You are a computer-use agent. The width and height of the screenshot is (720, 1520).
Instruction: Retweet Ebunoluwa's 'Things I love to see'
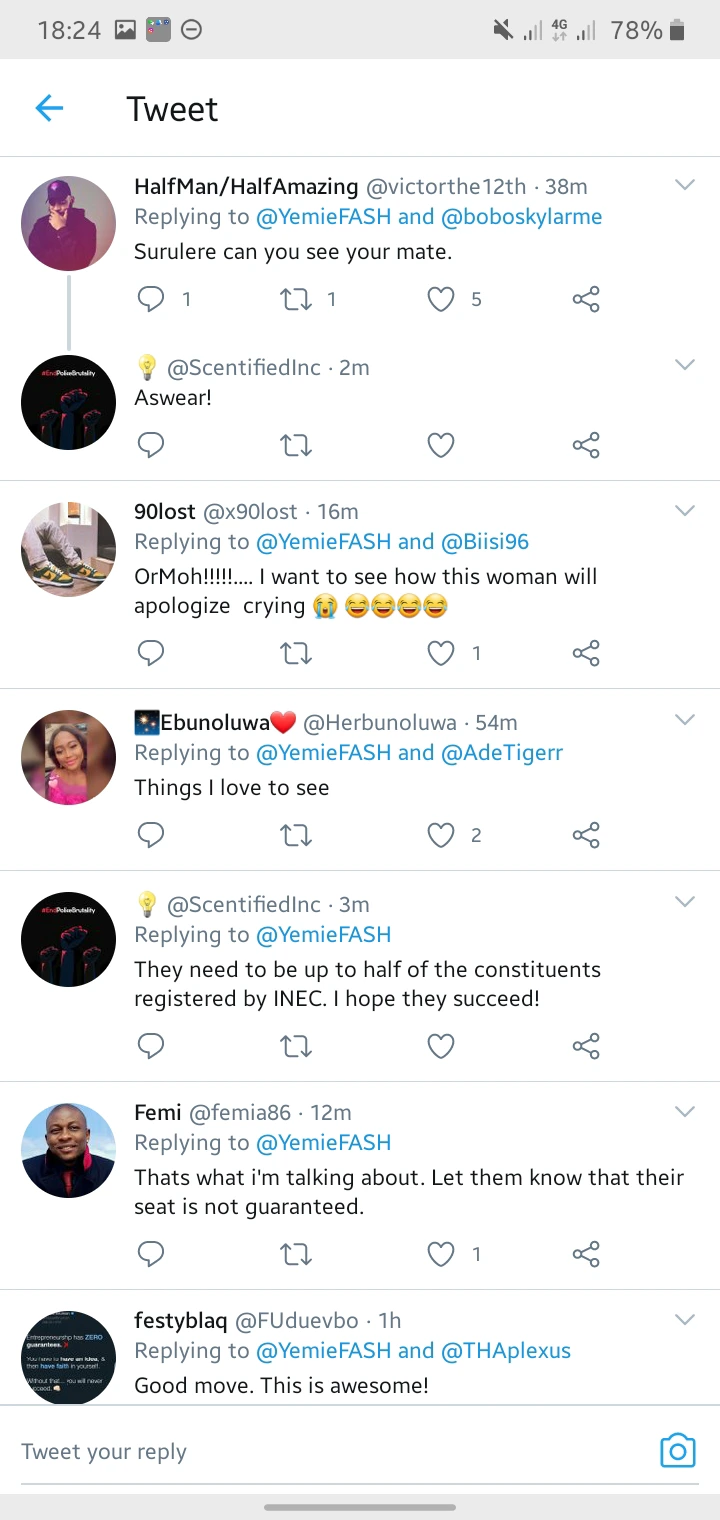[296, 834]
